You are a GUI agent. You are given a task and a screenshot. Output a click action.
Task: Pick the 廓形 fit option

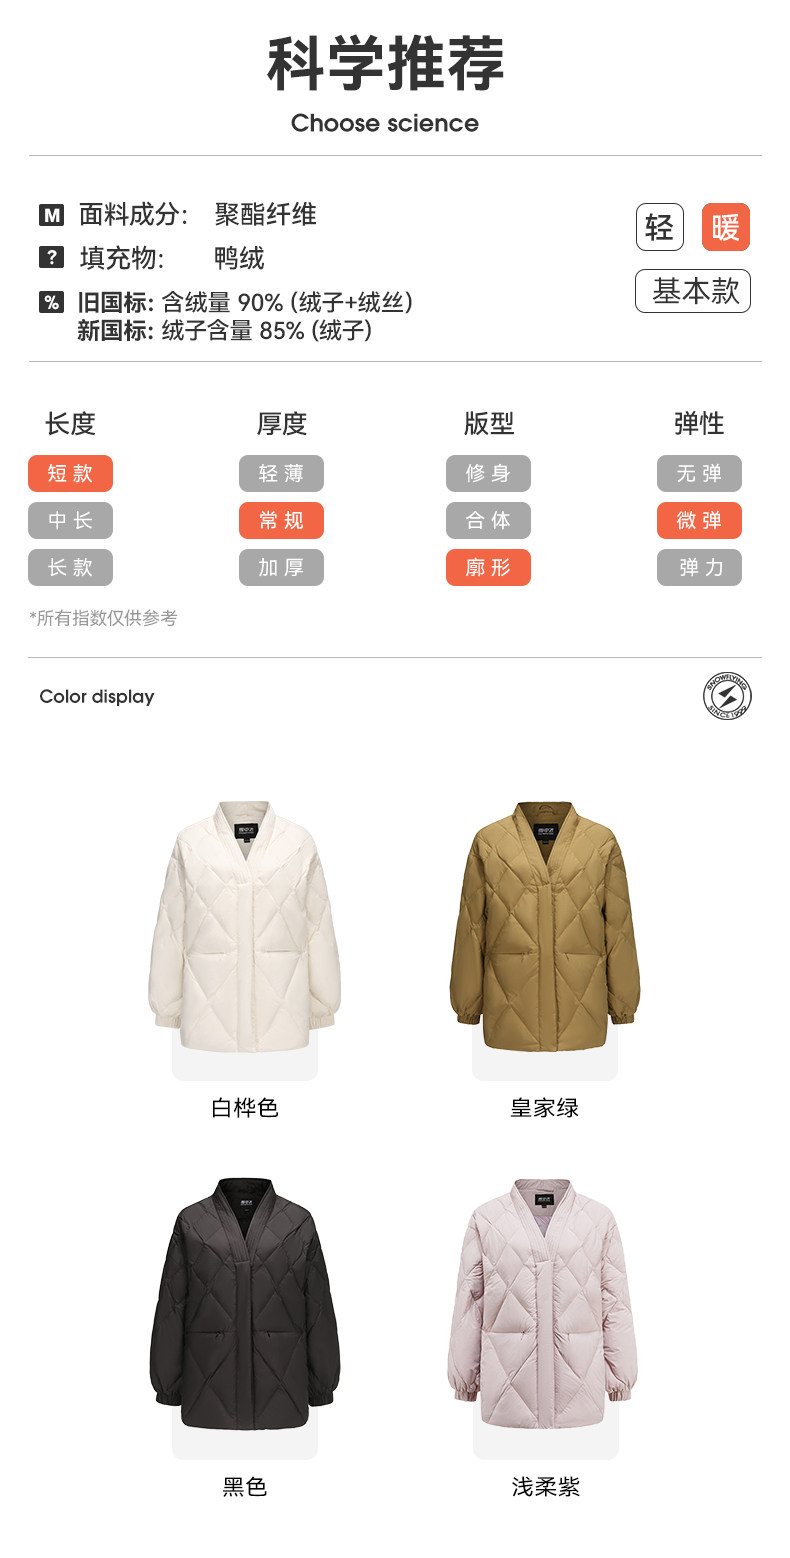488,567
